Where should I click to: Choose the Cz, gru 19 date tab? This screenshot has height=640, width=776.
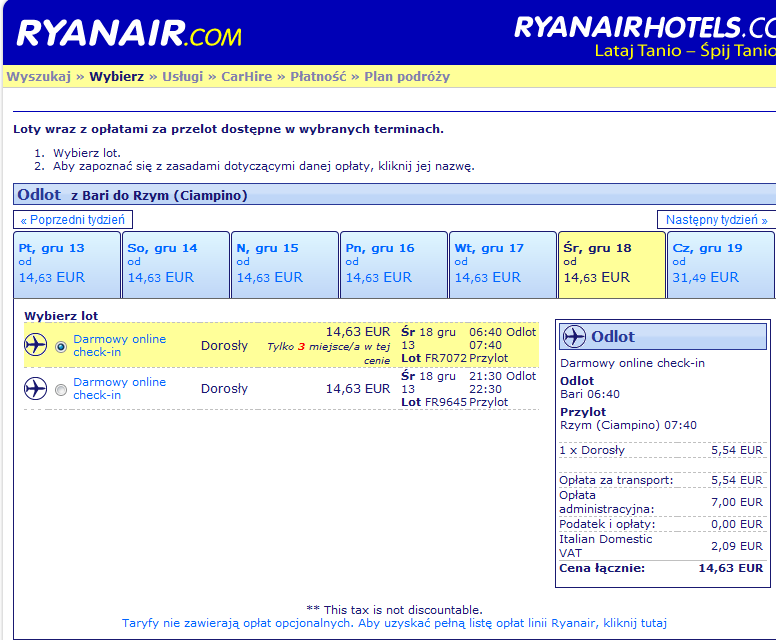(721, 265)
